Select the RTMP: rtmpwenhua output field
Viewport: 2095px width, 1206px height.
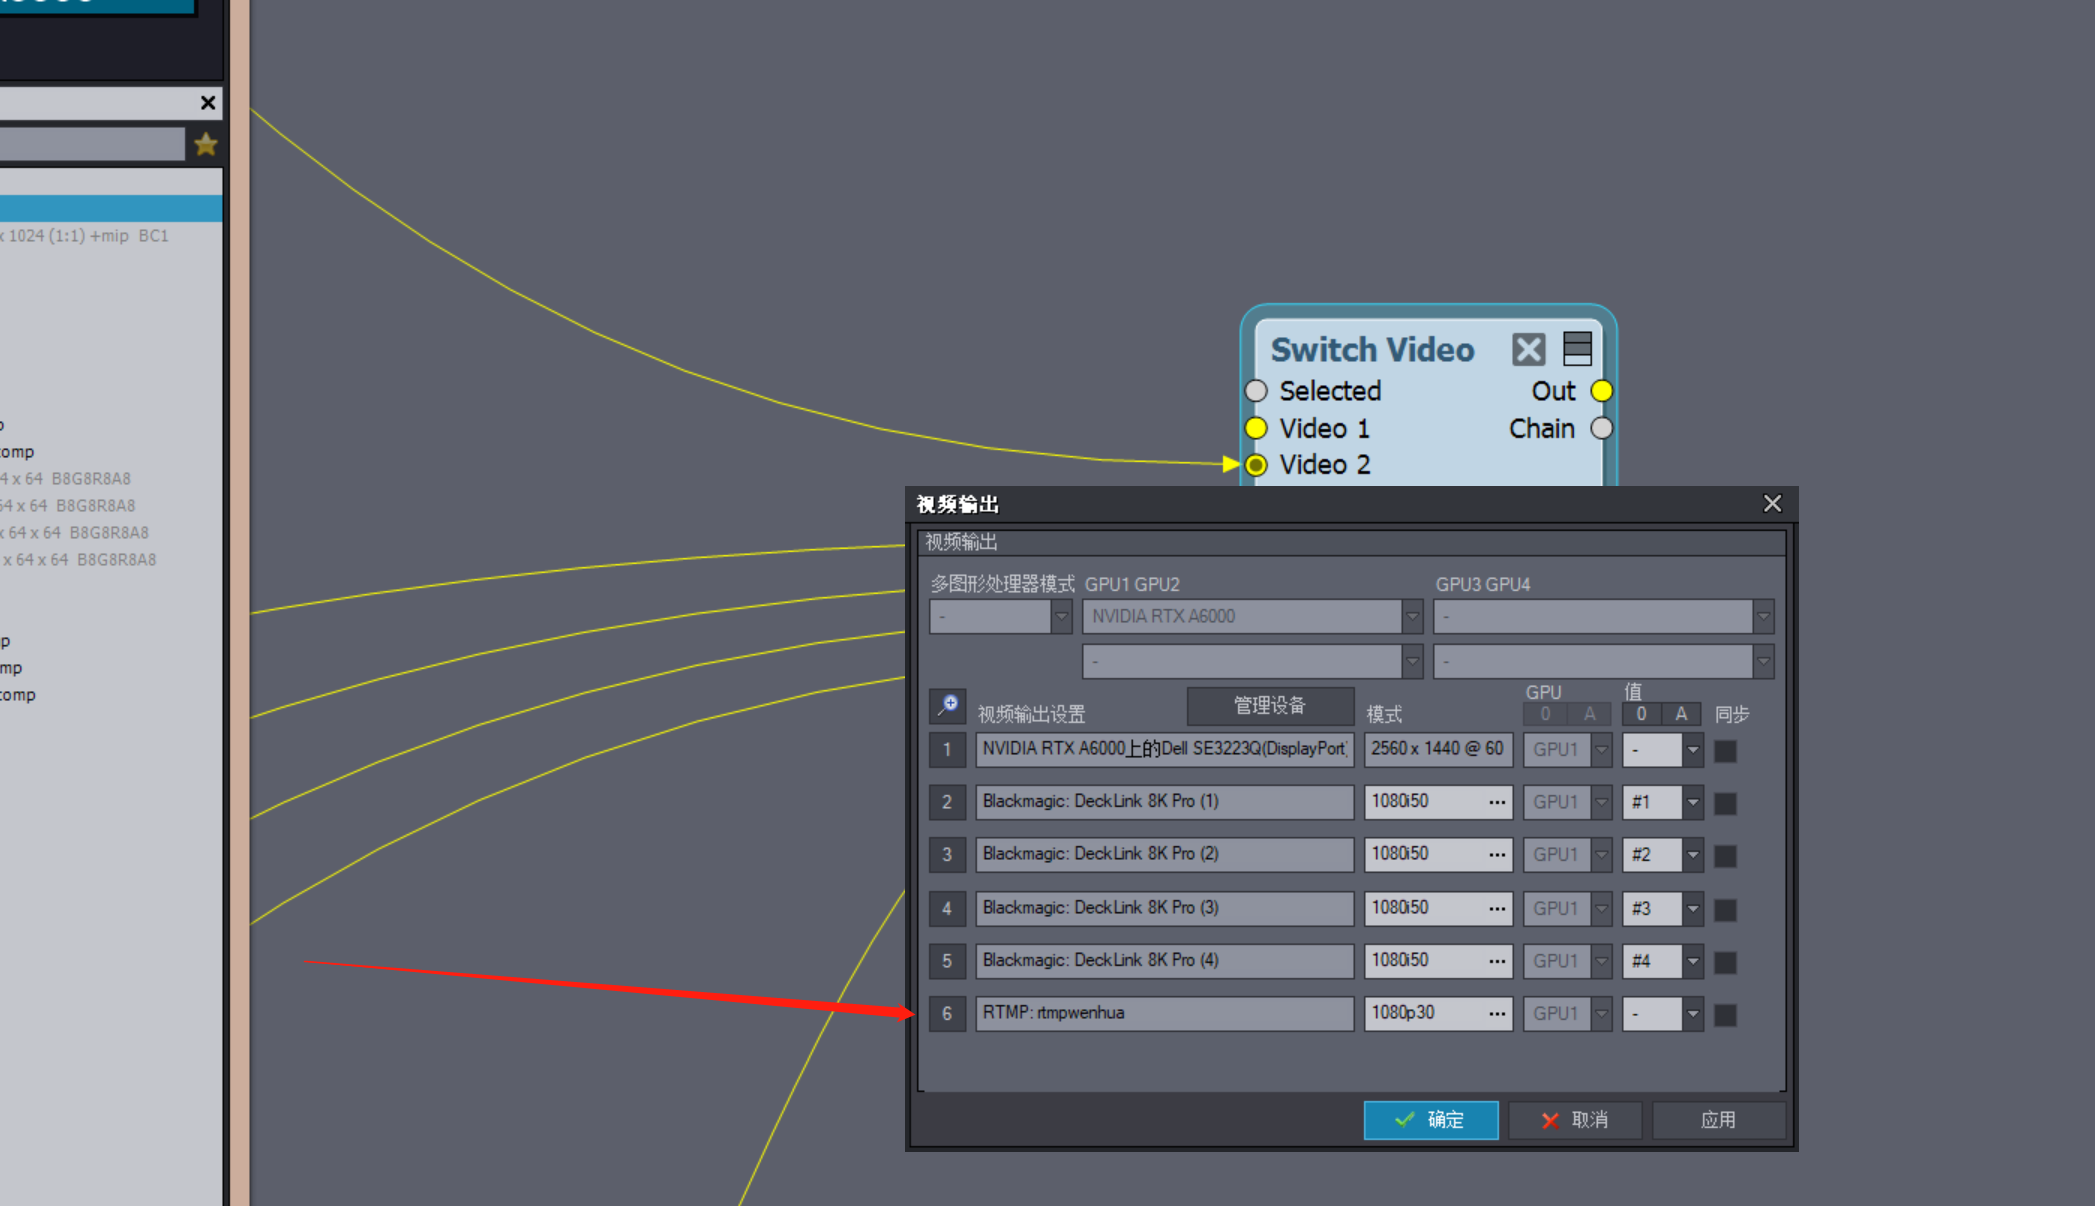(1164, 1013)
